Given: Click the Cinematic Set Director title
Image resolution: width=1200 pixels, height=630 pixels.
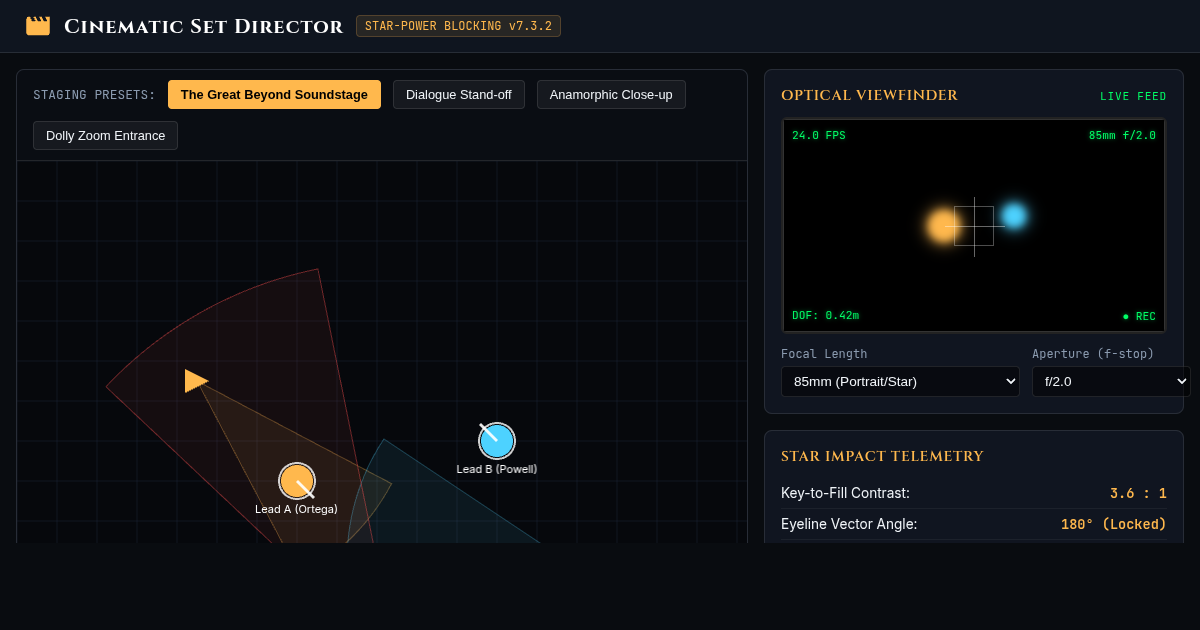Looking at the screenshot, I should click(x=203, y=26).
